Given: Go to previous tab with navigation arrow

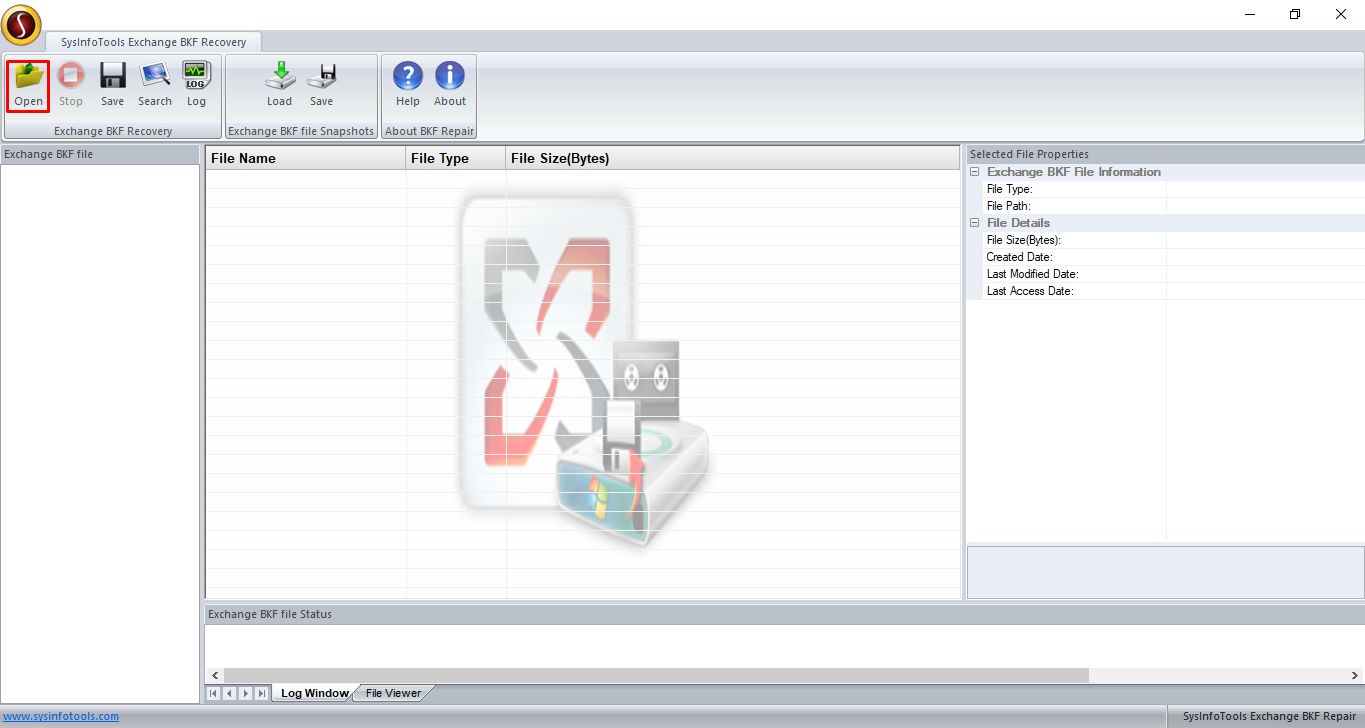Looking at the screenshot, I should click(x=229, y=693).
